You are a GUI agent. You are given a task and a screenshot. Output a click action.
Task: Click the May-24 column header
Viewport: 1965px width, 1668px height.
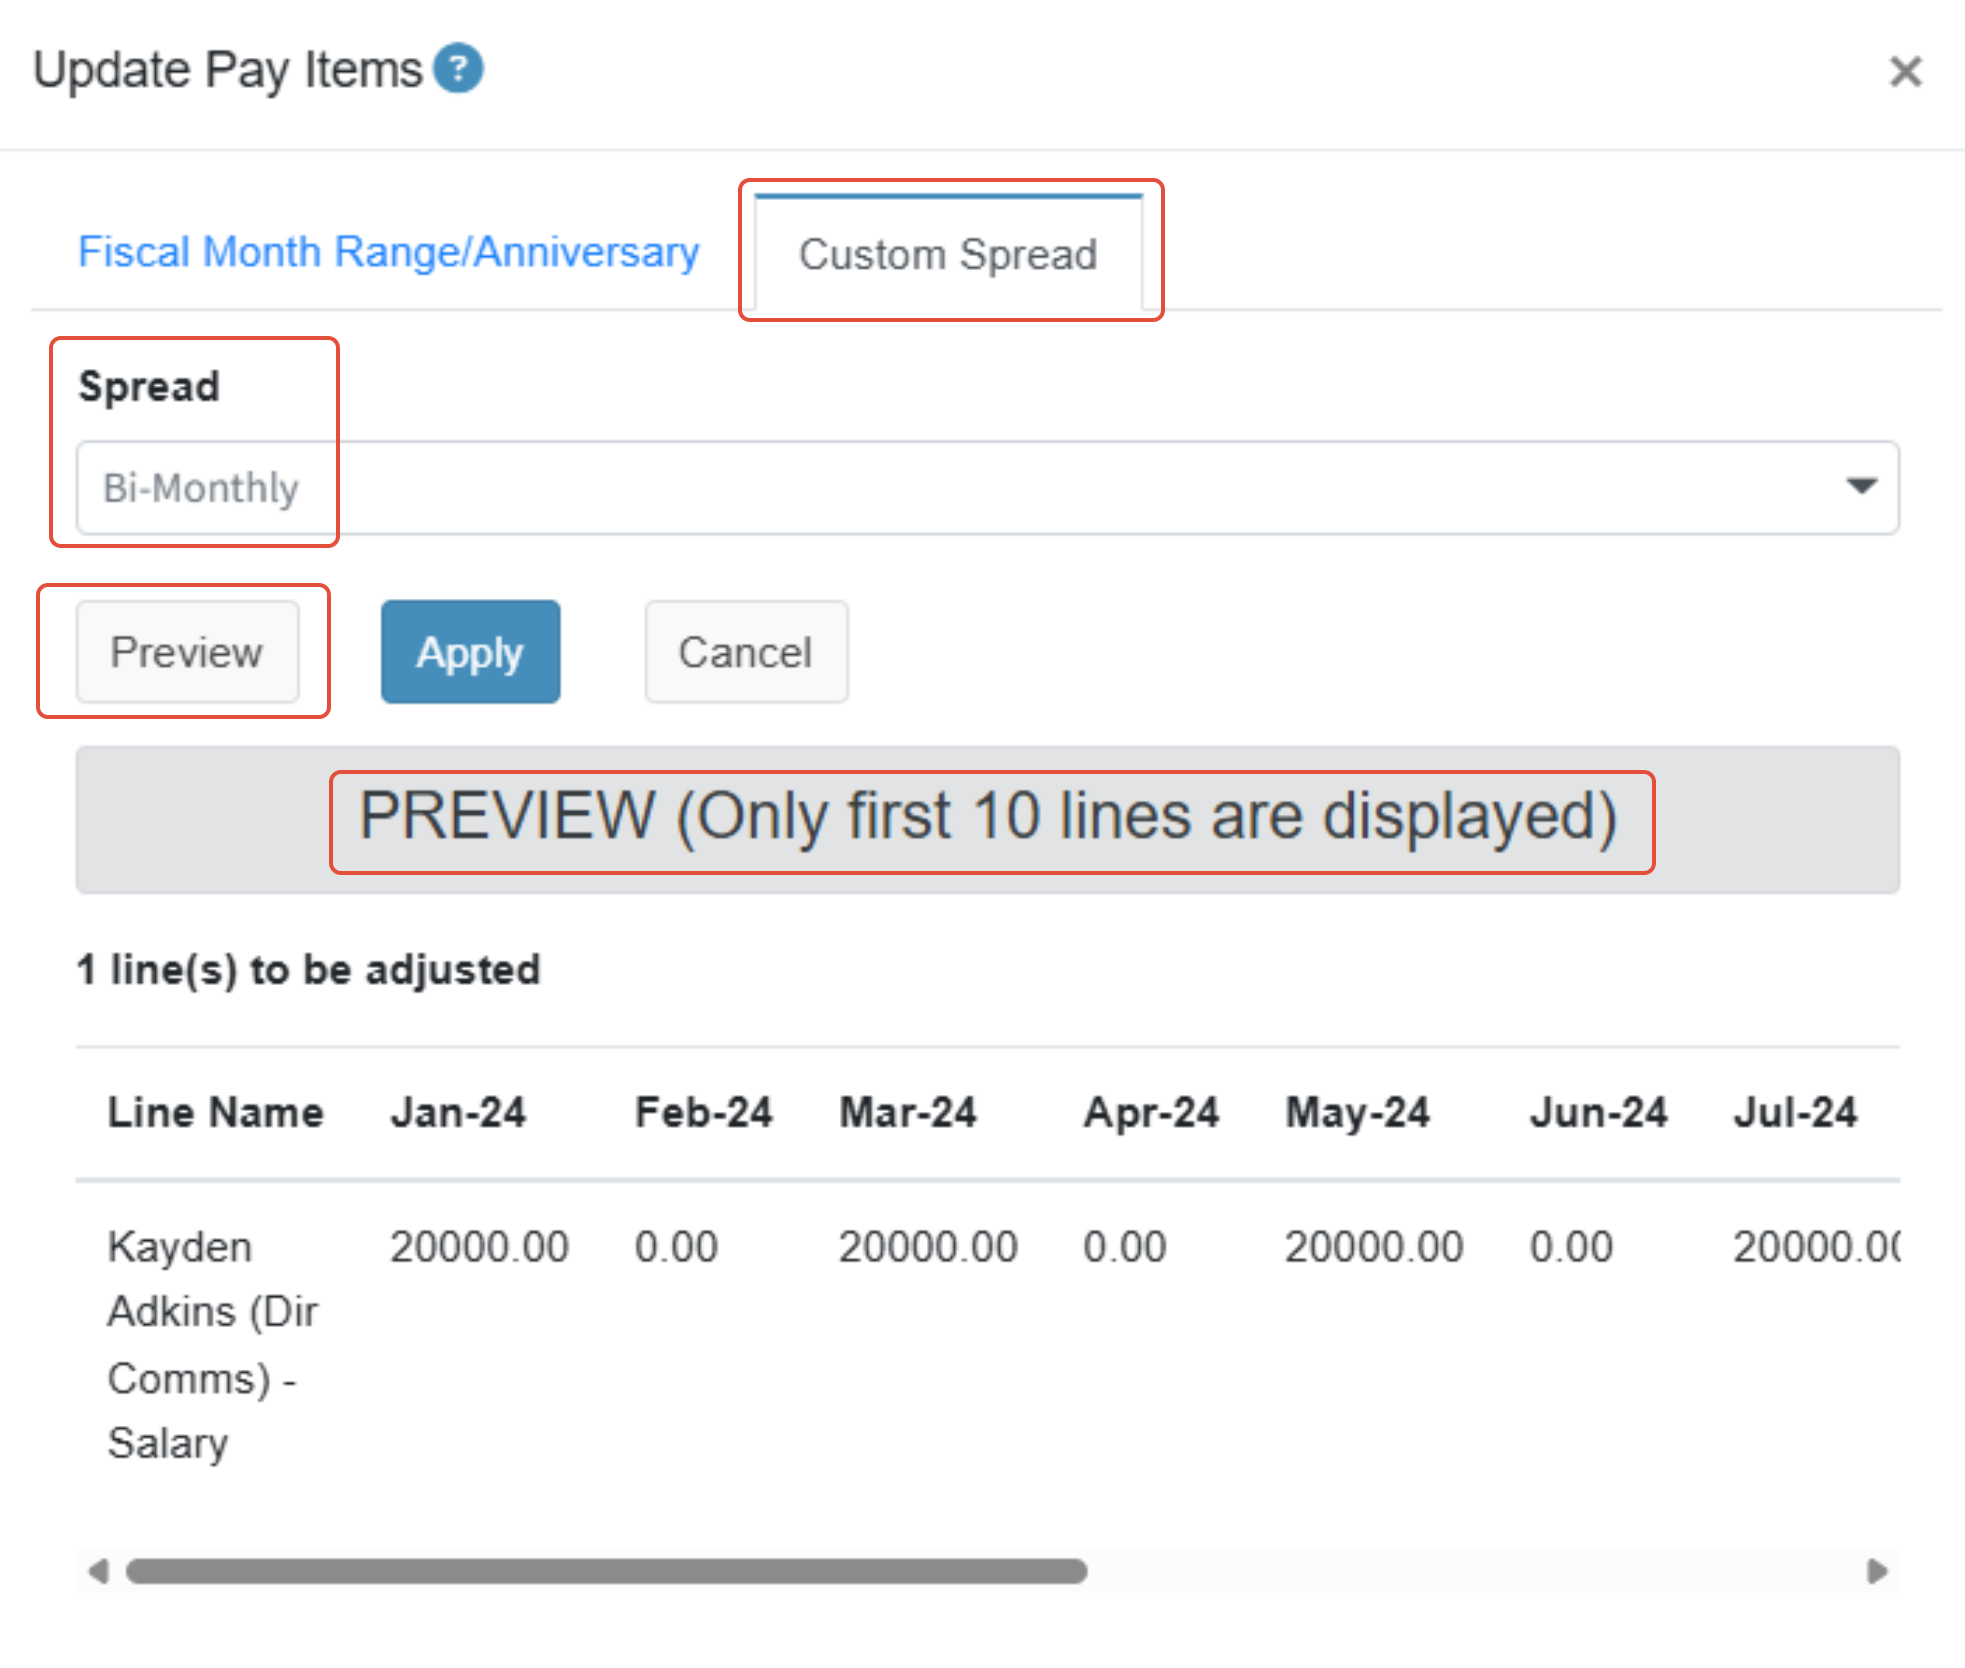(x=1357, y=1112)
